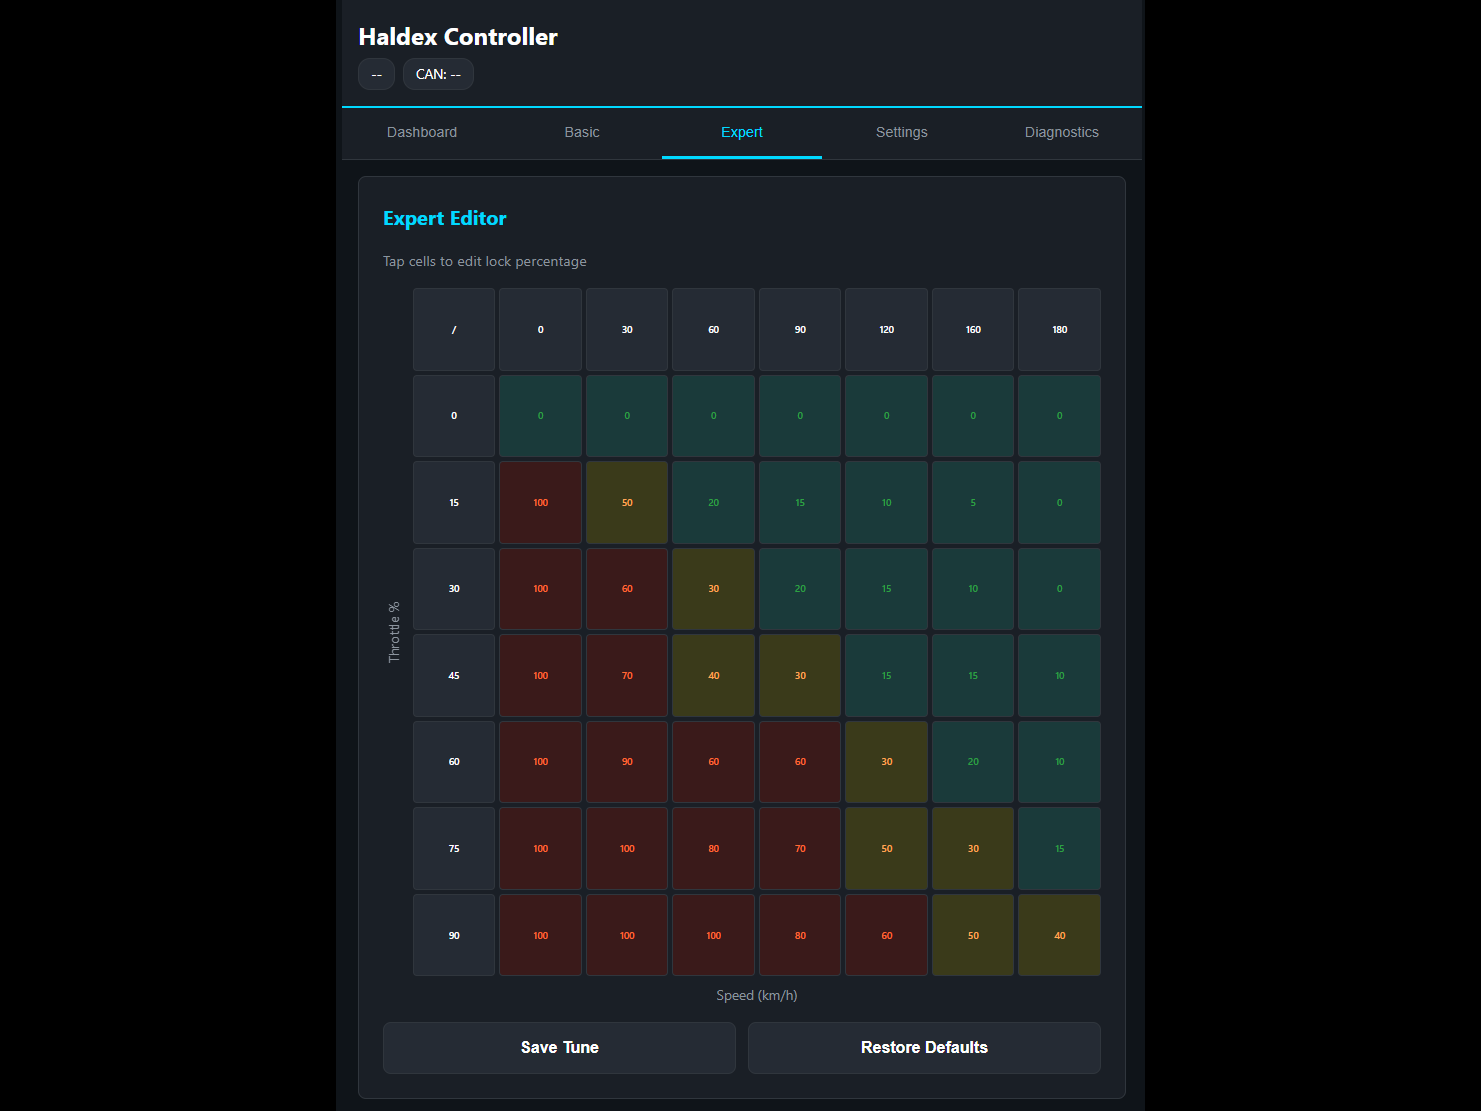1481x1111 pixels.
Task: Select cell value 40 at throttle 45, speed 60
Action: click(x=713, y=676)
